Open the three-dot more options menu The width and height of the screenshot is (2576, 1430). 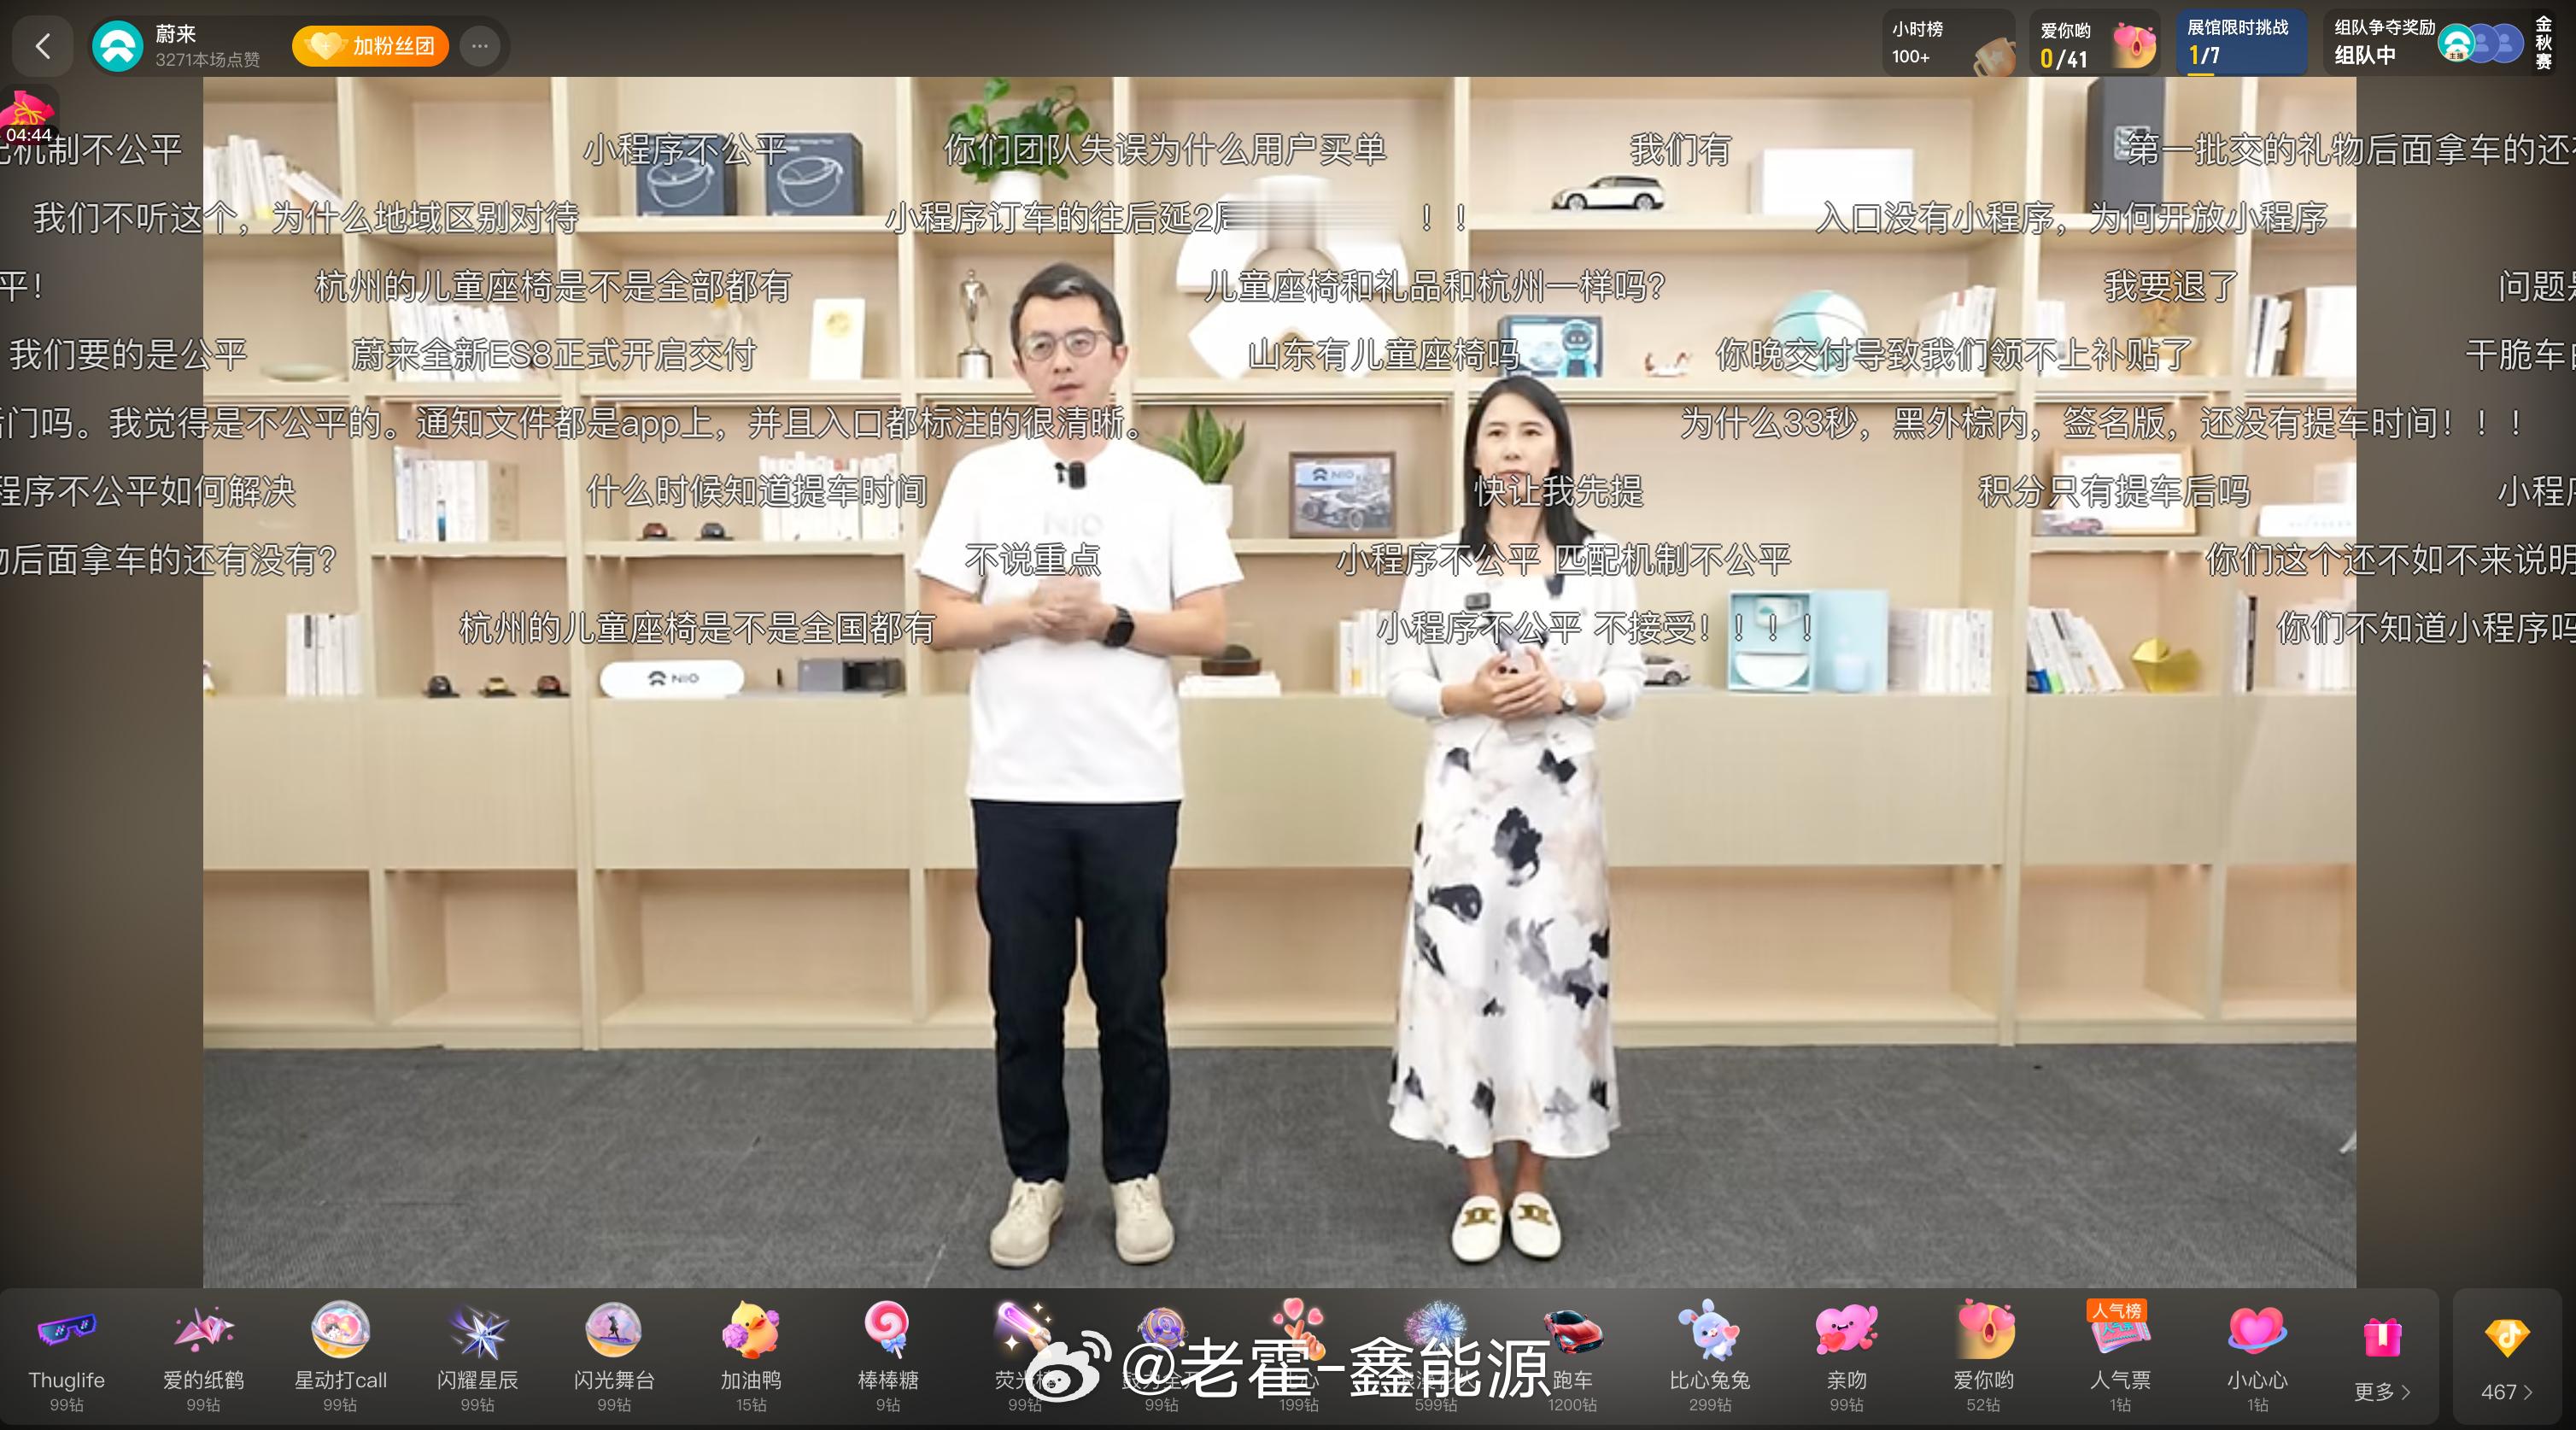point(480,46)
